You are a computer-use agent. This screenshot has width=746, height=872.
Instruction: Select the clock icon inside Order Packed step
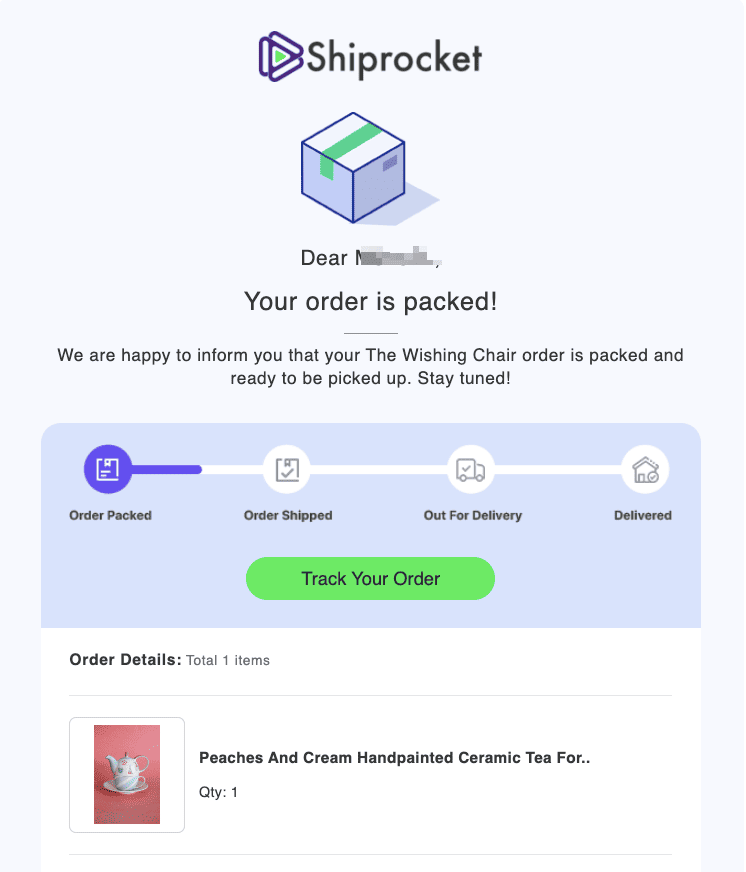coord(108,468)
